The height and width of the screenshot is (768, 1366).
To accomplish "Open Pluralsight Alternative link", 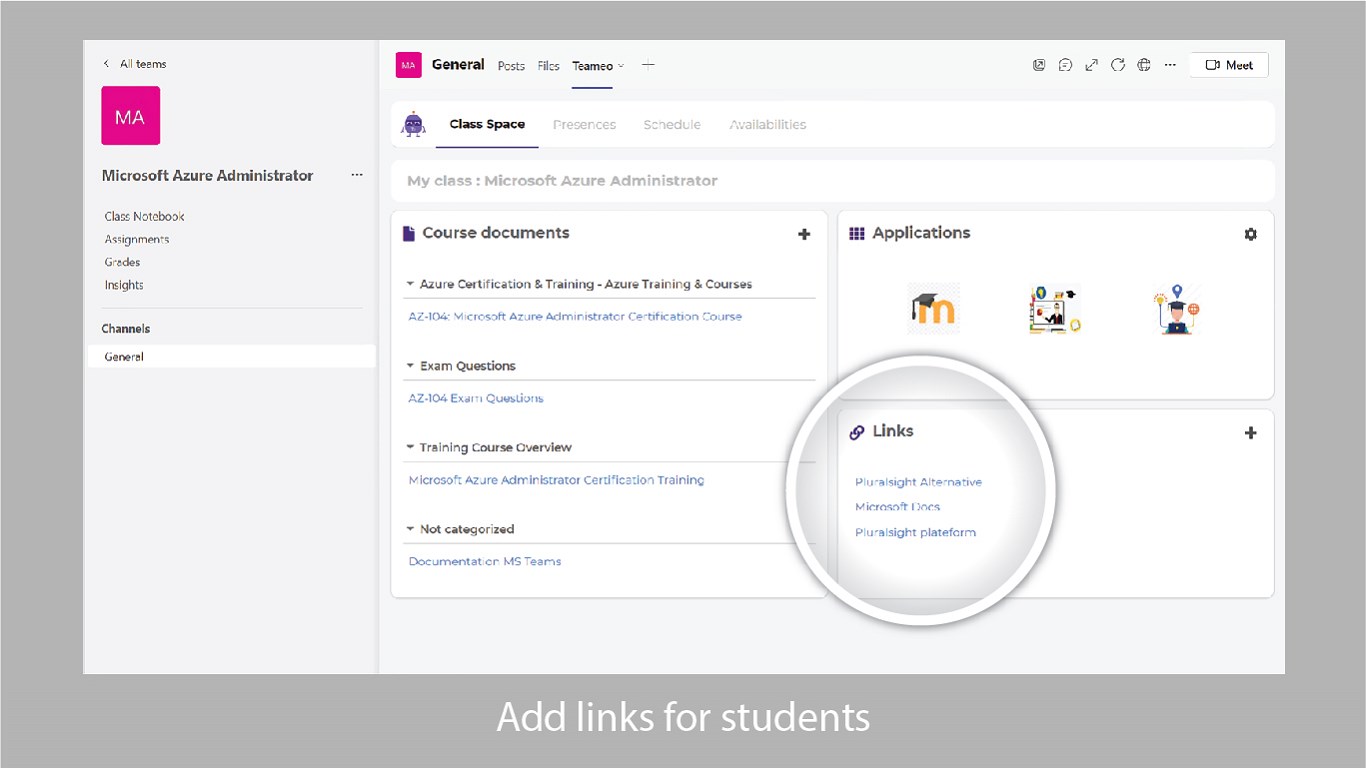I will (918, 482).
